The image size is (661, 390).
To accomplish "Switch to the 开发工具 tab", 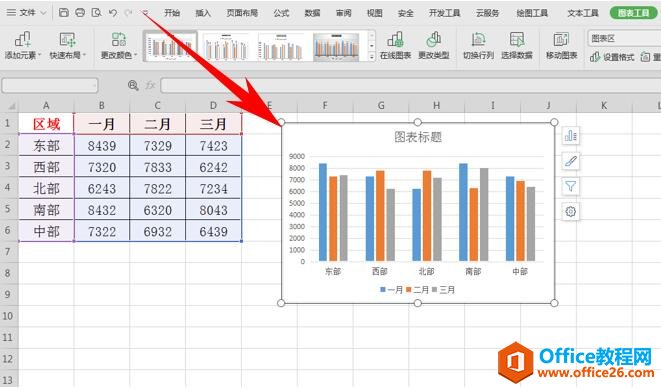I will [444, 13].
